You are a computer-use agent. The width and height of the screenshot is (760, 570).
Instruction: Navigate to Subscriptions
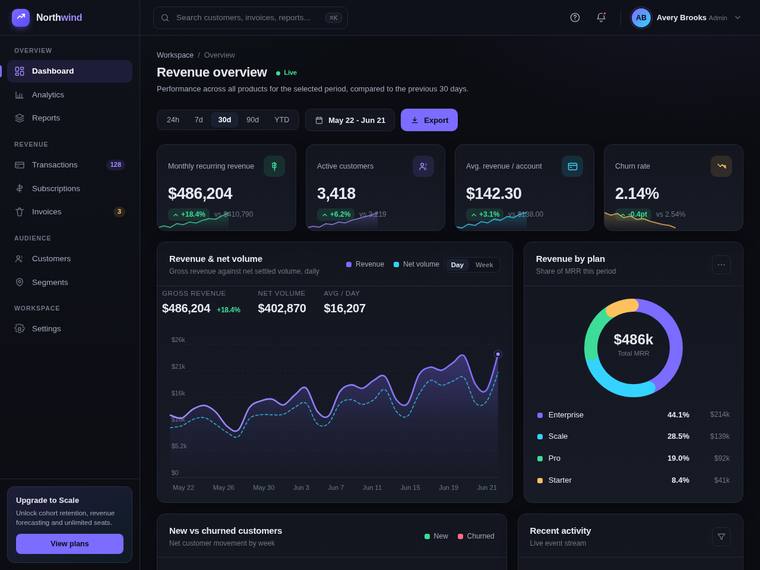click(70, 188)
